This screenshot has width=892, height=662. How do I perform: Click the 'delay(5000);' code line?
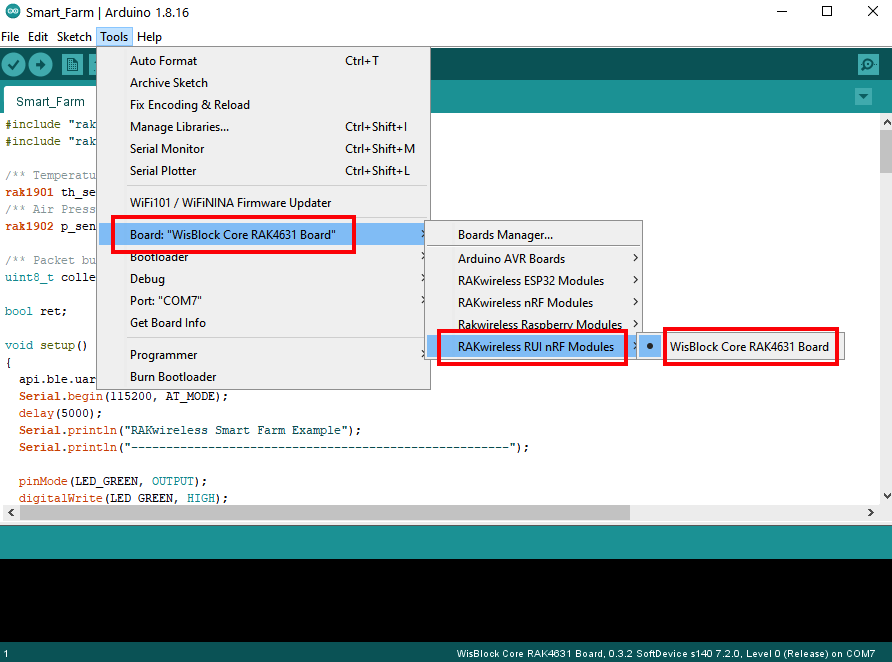[60, 413]
